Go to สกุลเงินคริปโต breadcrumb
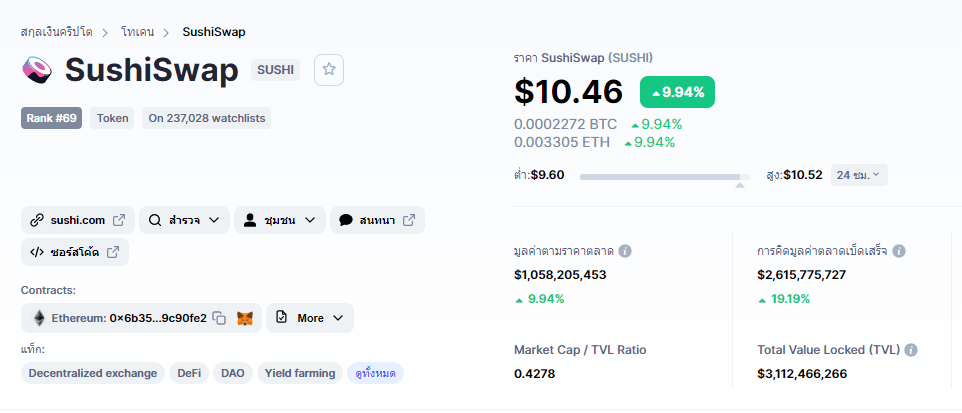This screenshot has height=413, width=962. point(58,32)
